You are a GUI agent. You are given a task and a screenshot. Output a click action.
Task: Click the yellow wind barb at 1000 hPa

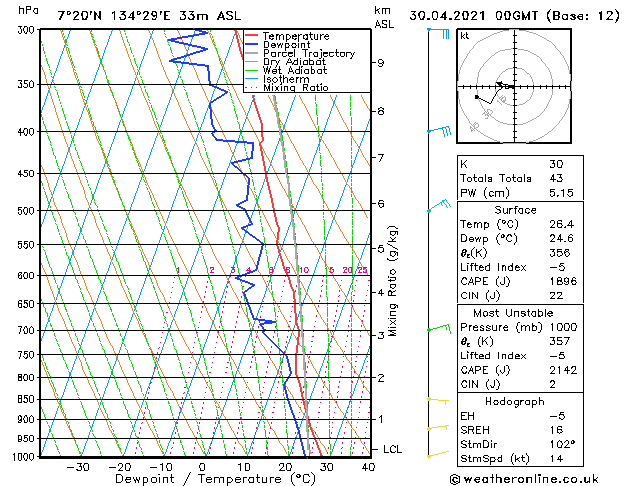coord(438,454)
